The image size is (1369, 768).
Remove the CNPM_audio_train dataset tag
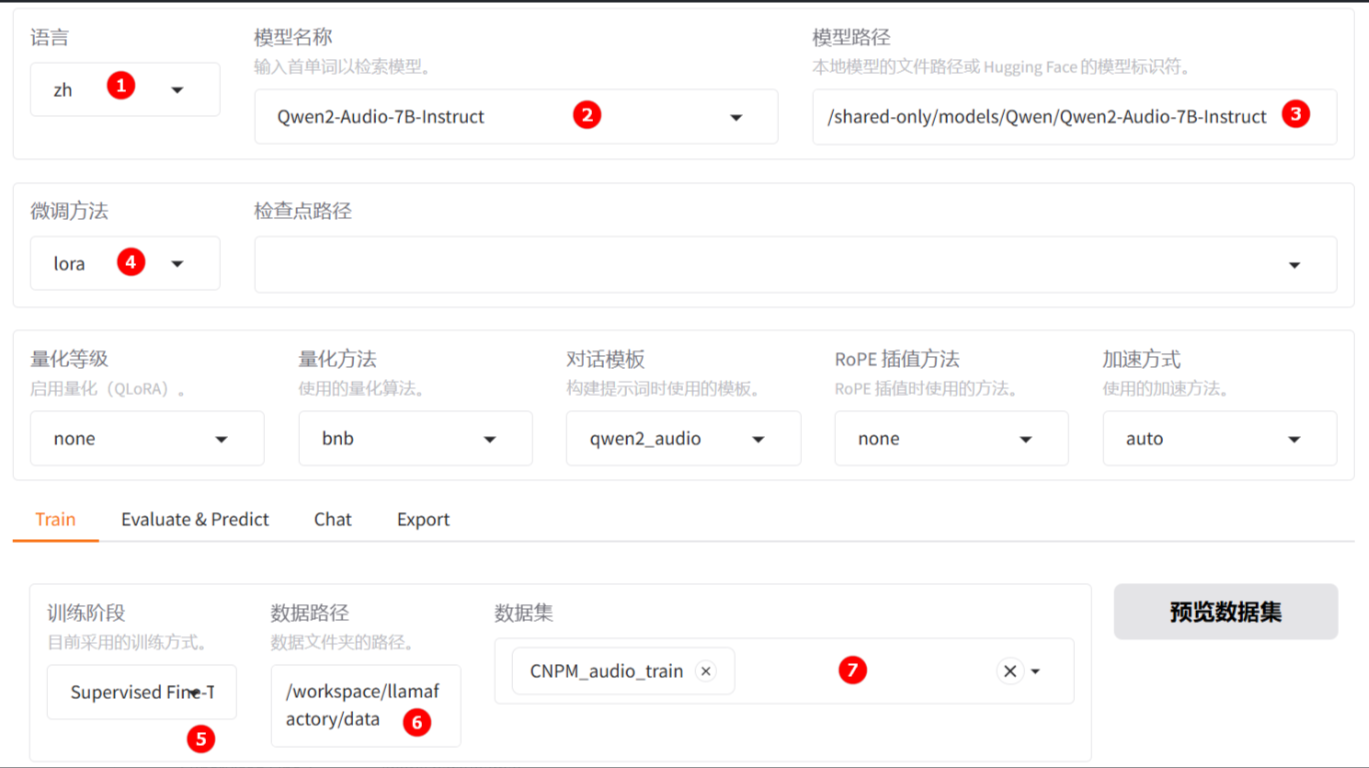pyautogui.click(x=706, y=671)
